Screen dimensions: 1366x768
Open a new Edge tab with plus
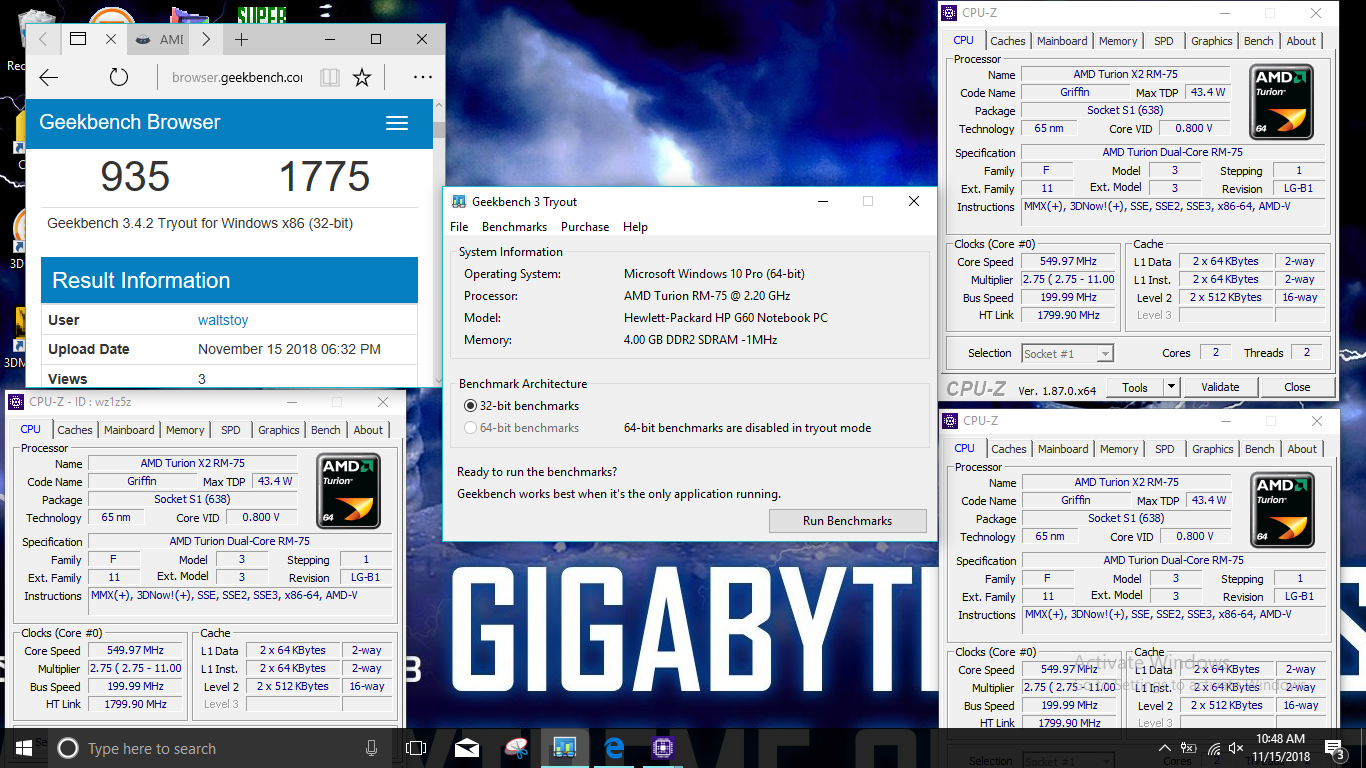[241, 40]
